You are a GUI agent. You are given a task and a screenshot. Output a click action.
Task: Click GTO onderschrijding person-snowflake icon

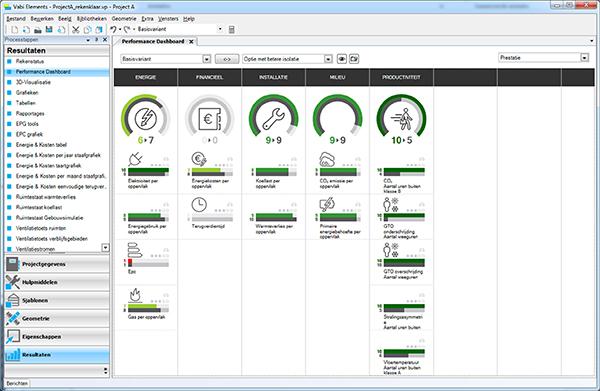coord(391,205)
